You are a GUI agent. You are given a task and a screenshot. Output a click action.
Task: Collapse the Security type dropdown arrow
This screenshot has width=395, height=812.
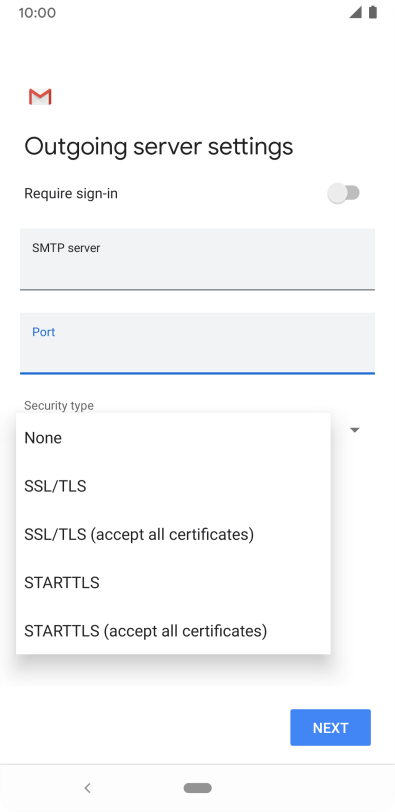[x=355, y=430]
